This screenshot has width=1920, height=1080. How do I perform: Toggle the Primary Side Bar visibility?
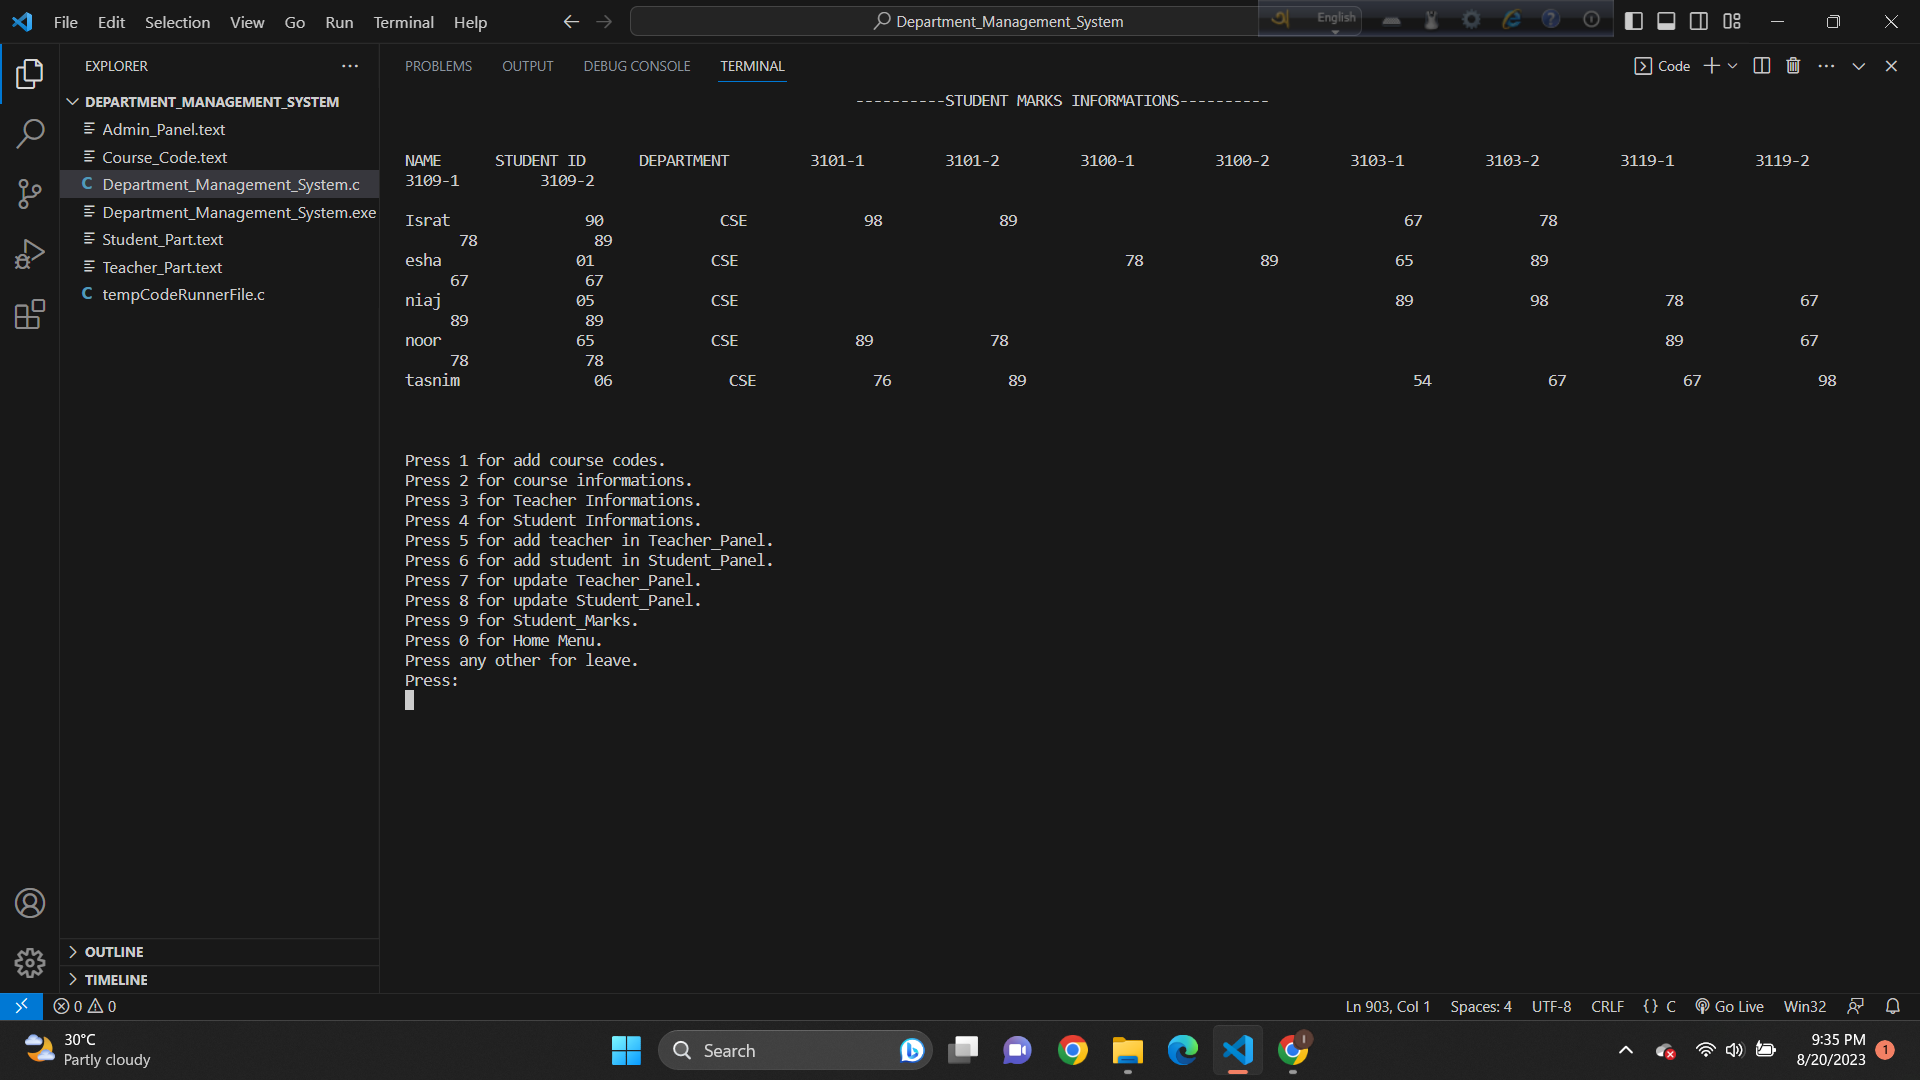(x=1634, y=20)
